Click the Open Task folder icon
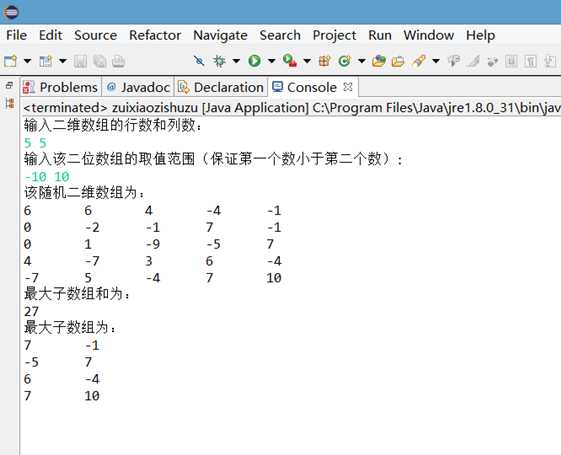 click(398, 62)
